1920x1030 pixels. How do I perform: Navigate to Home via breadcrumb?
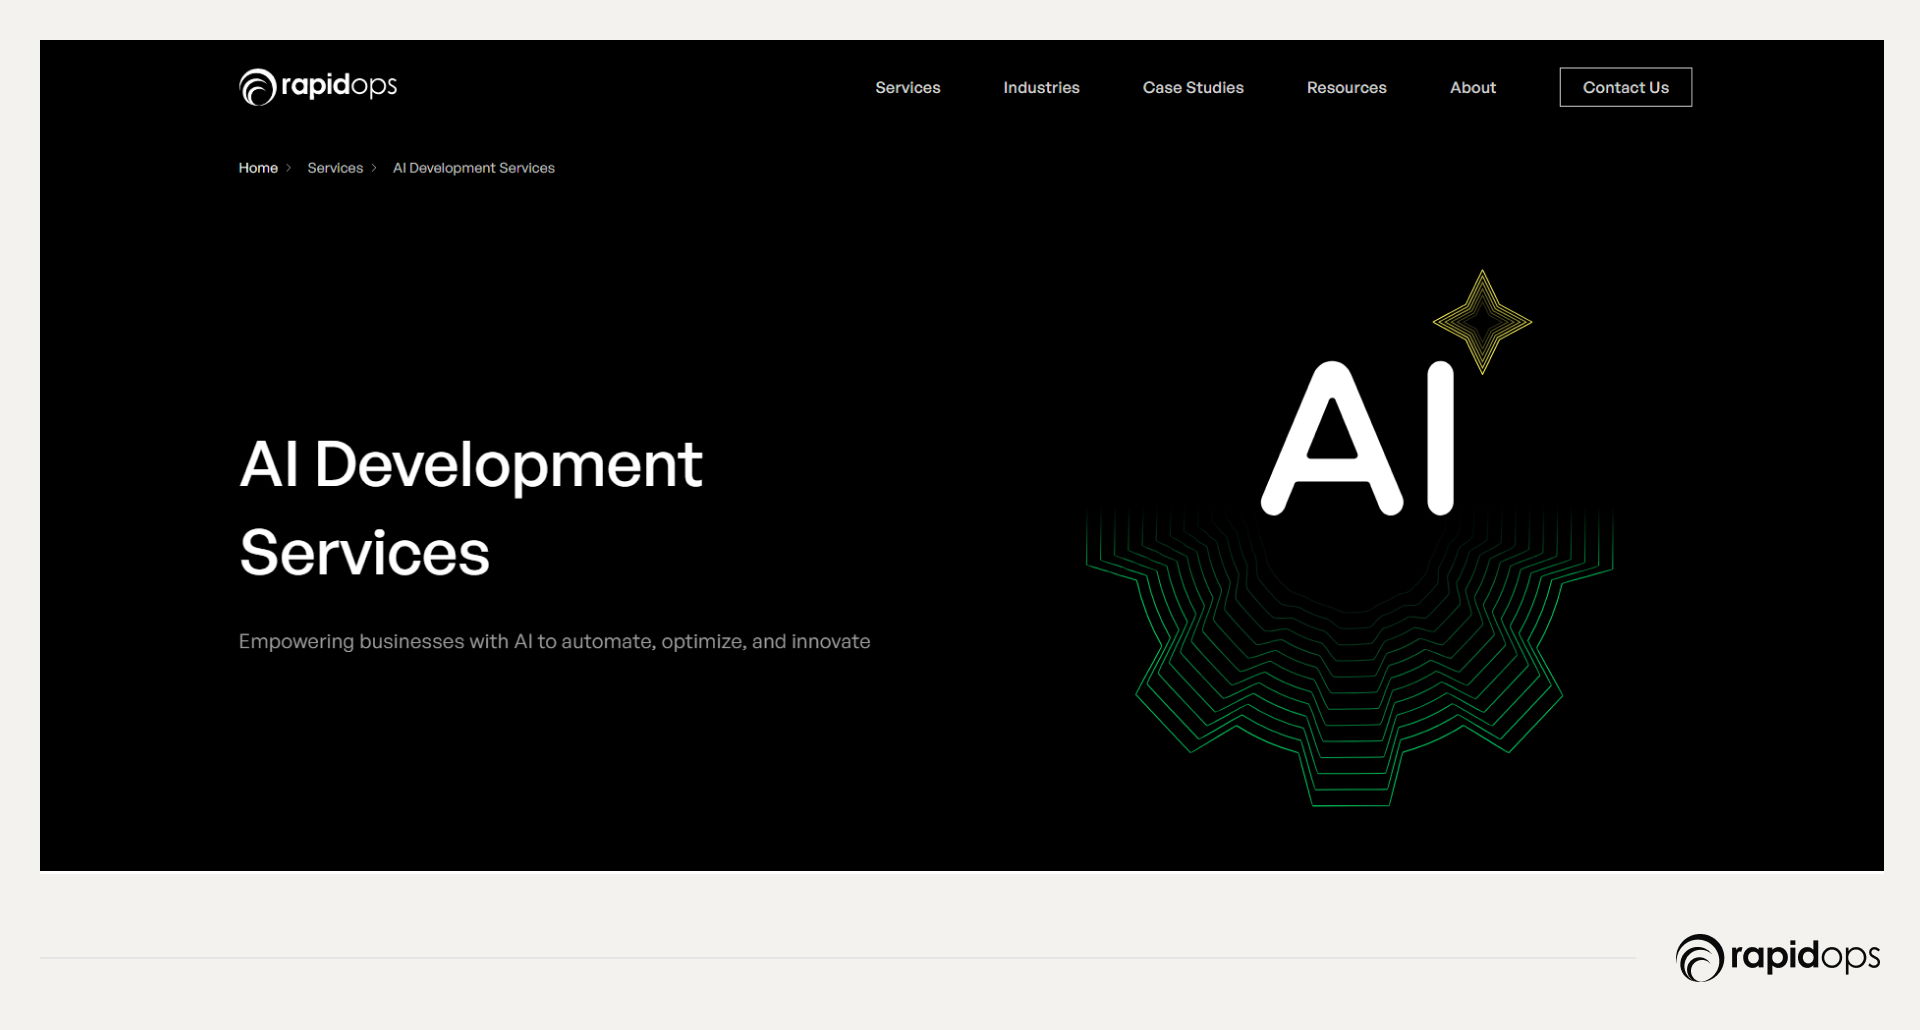coord(258,168)
